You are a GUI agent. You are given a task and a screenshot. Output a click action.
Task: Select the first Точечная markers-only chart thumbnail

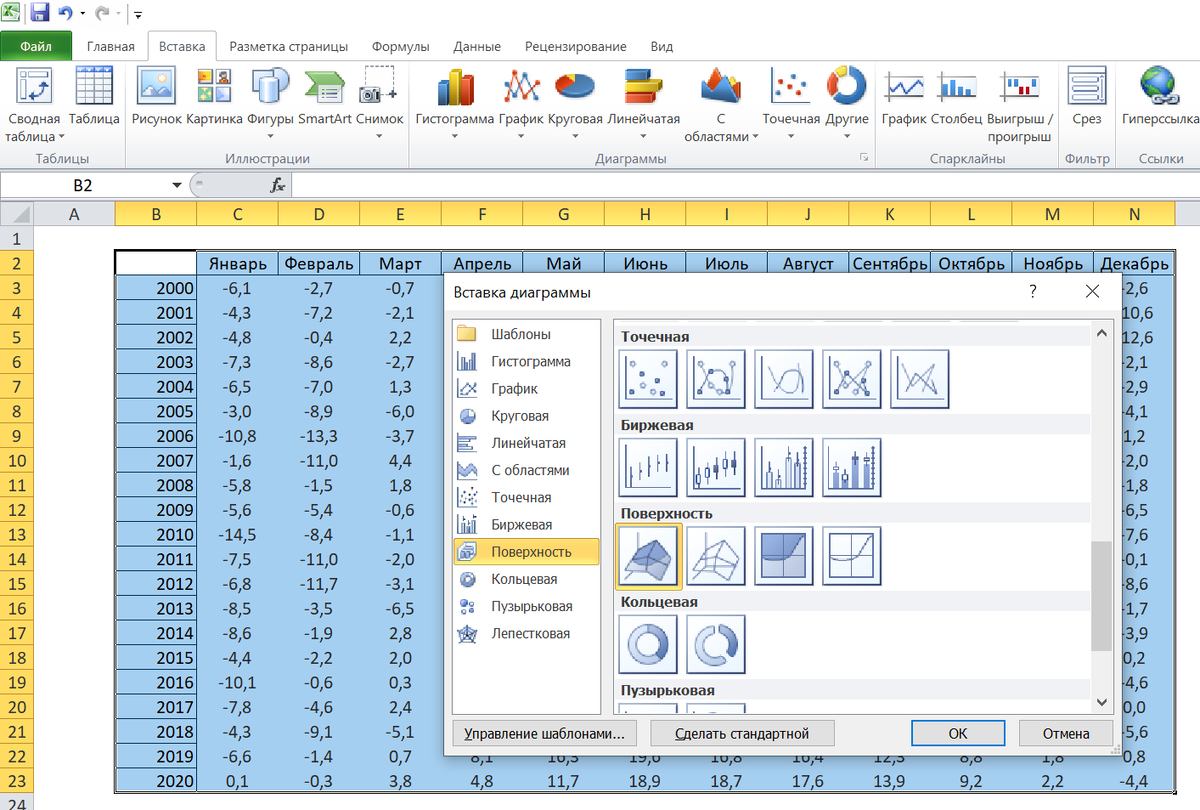click(648, 379)
